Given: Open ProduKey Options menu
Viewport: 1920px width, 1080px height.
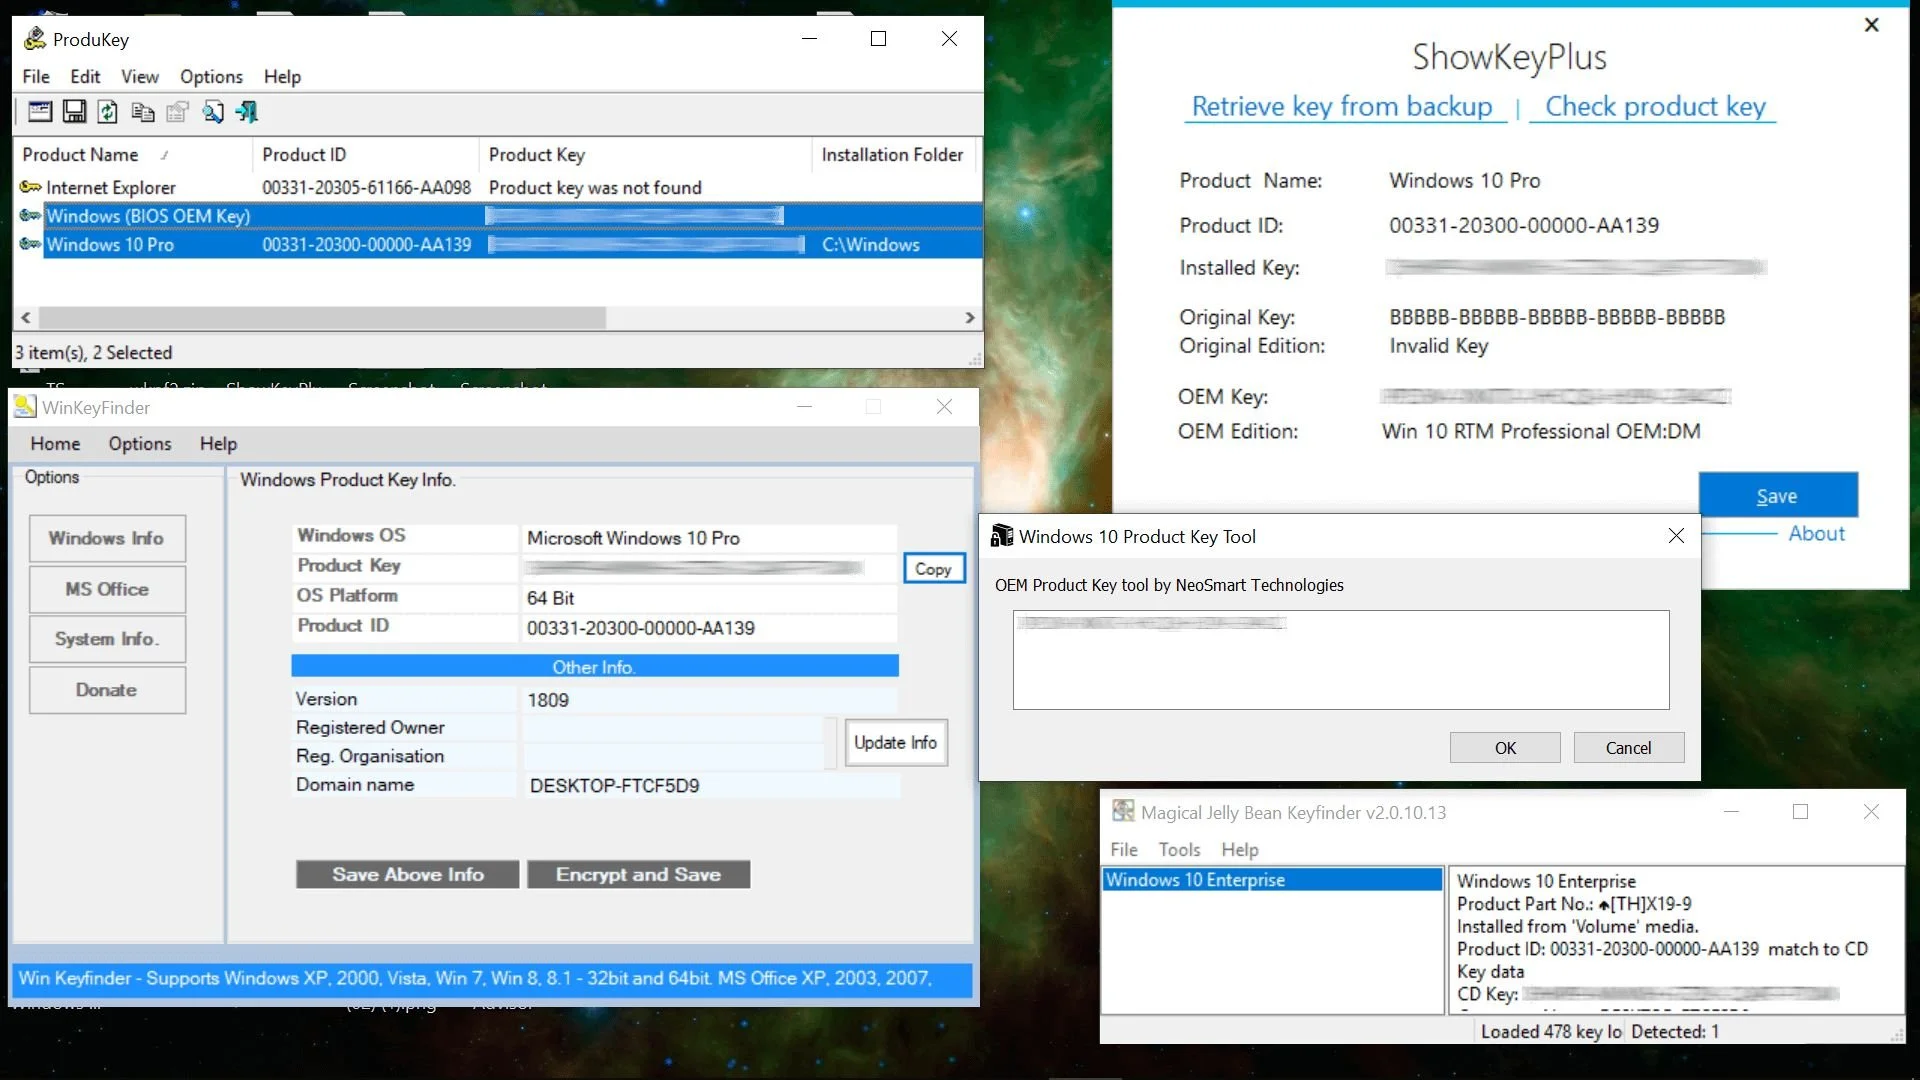Looking at the screenshot, I should (210, 76).
